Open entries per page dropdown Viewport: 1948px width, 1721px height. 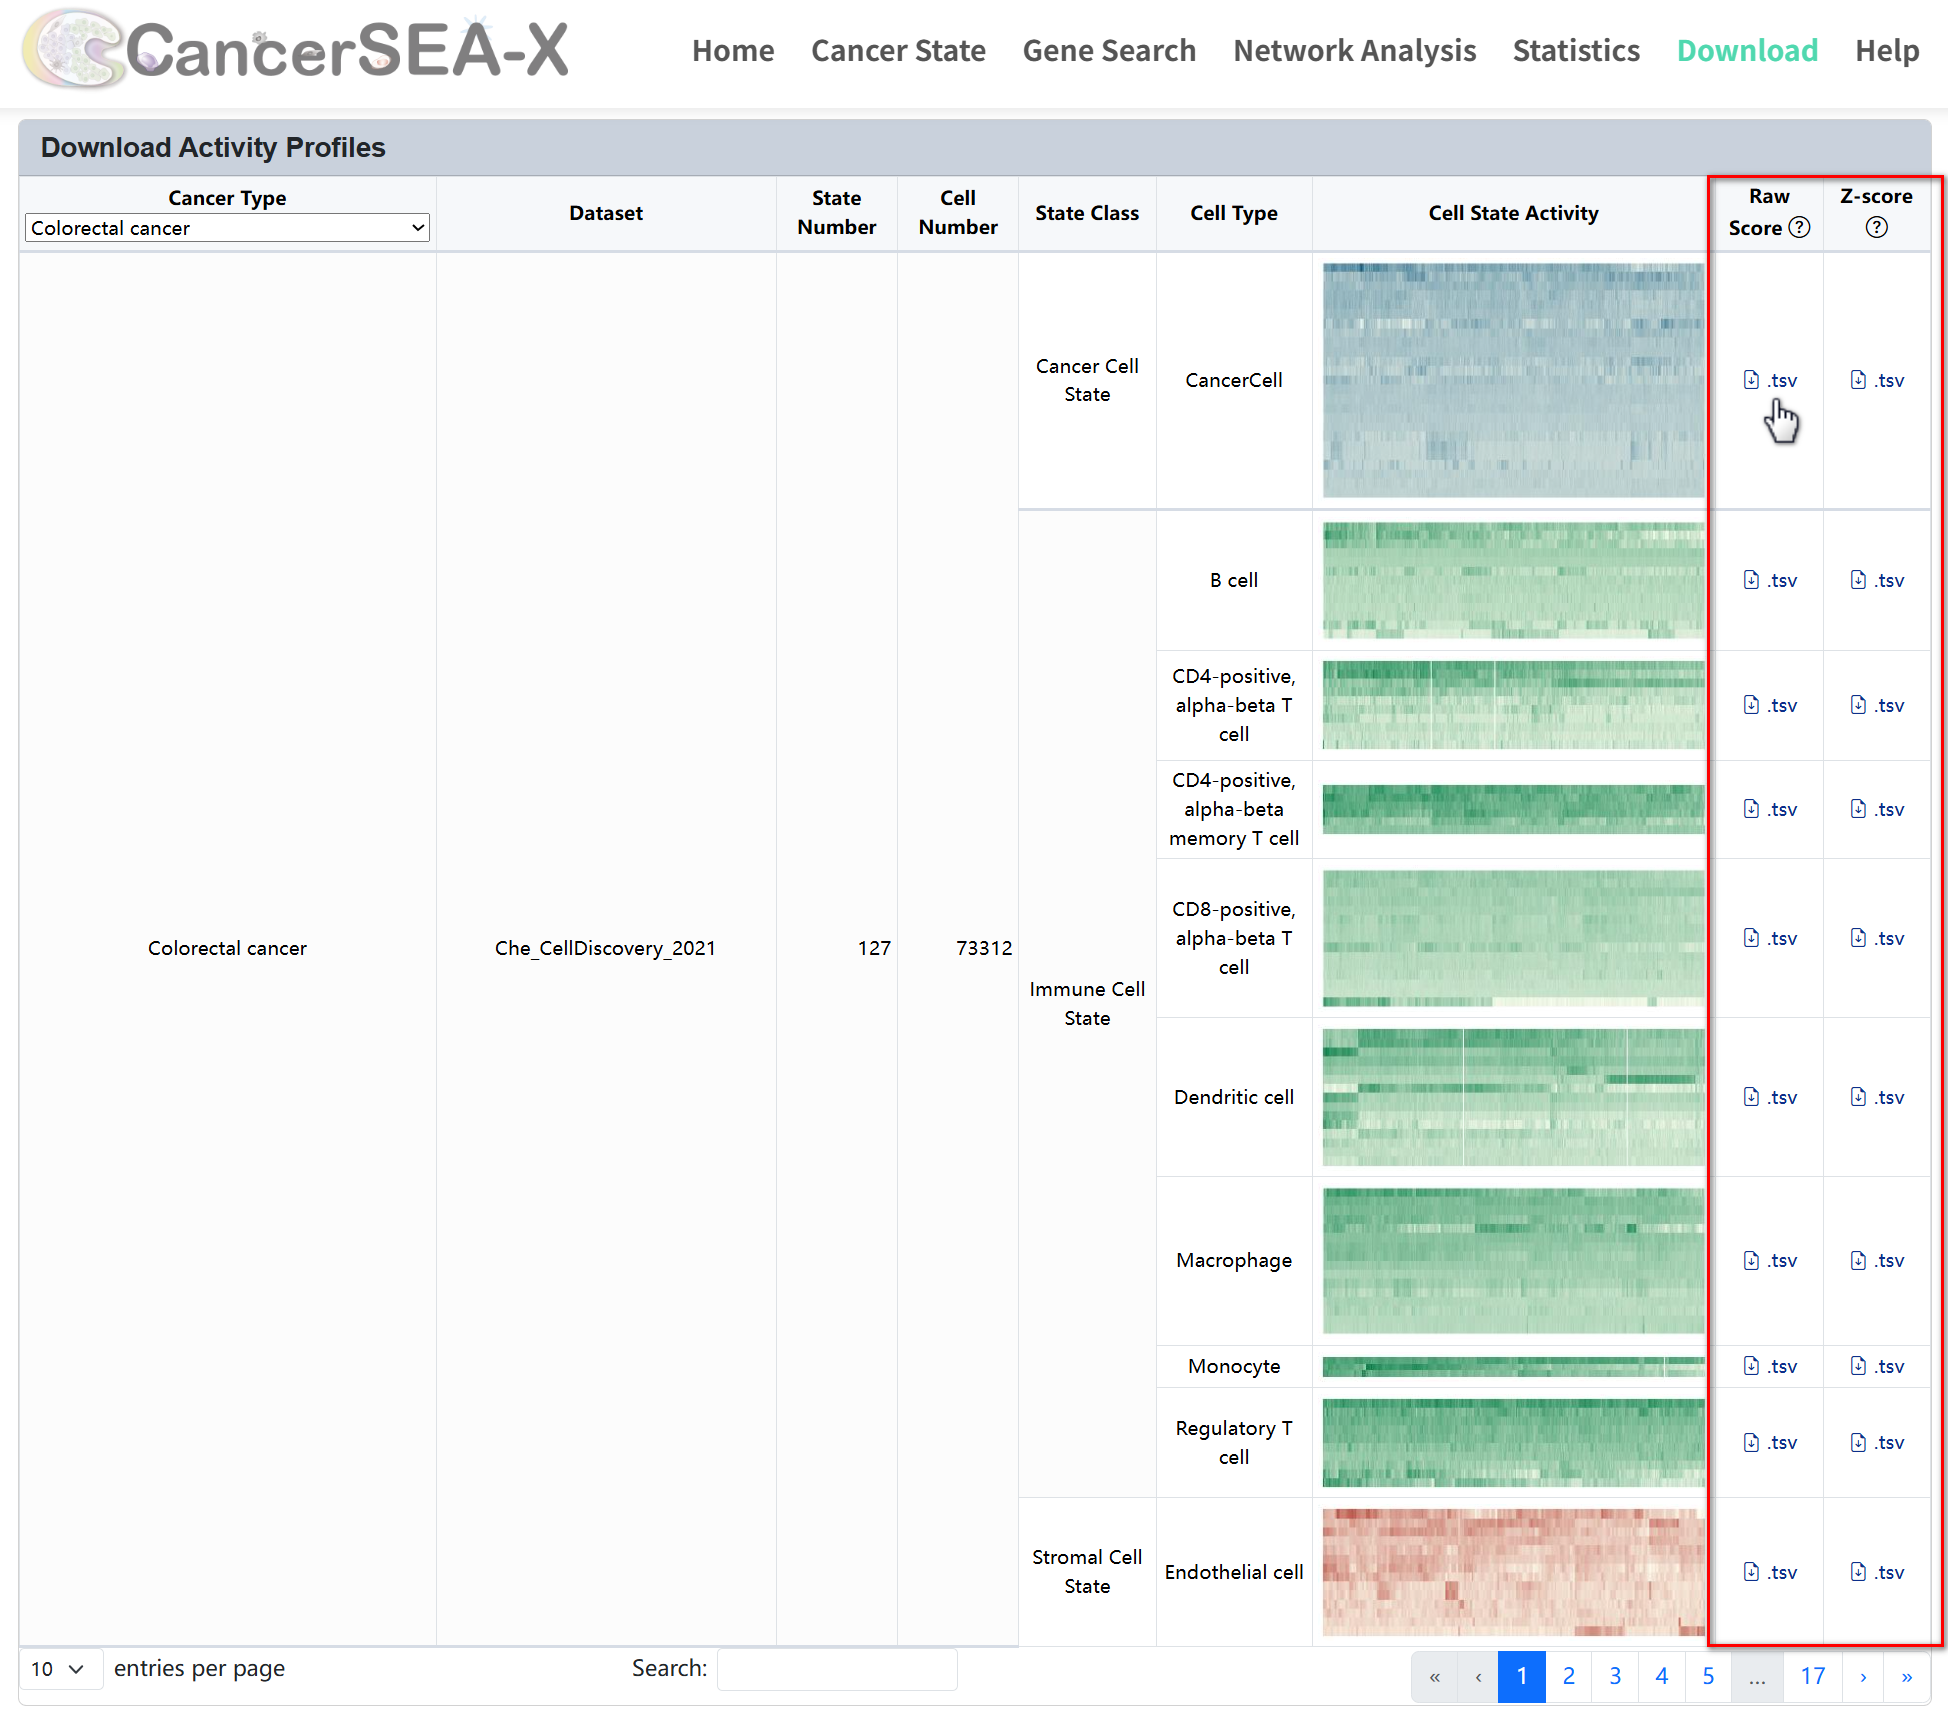tap(58, 1669)
